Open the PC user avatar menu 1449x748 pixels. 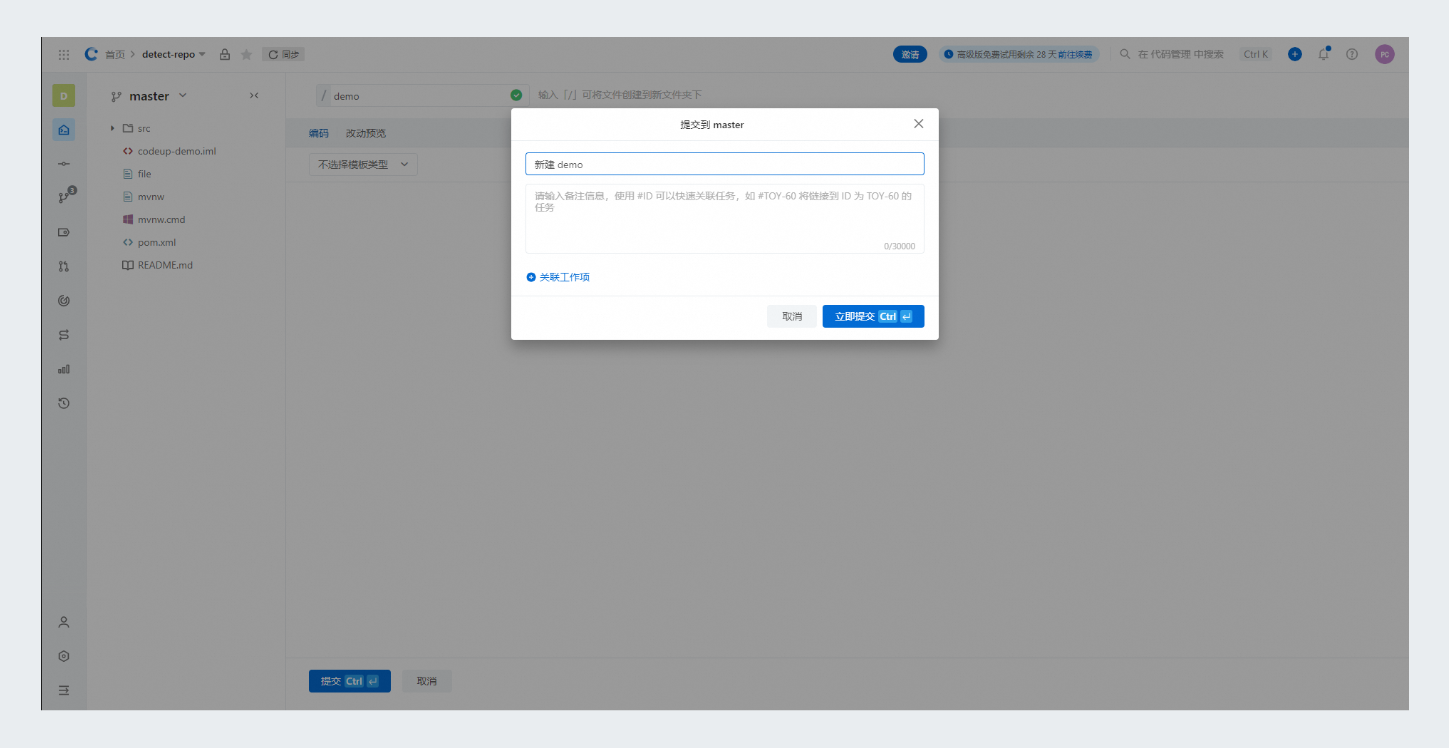point(1385,54)
